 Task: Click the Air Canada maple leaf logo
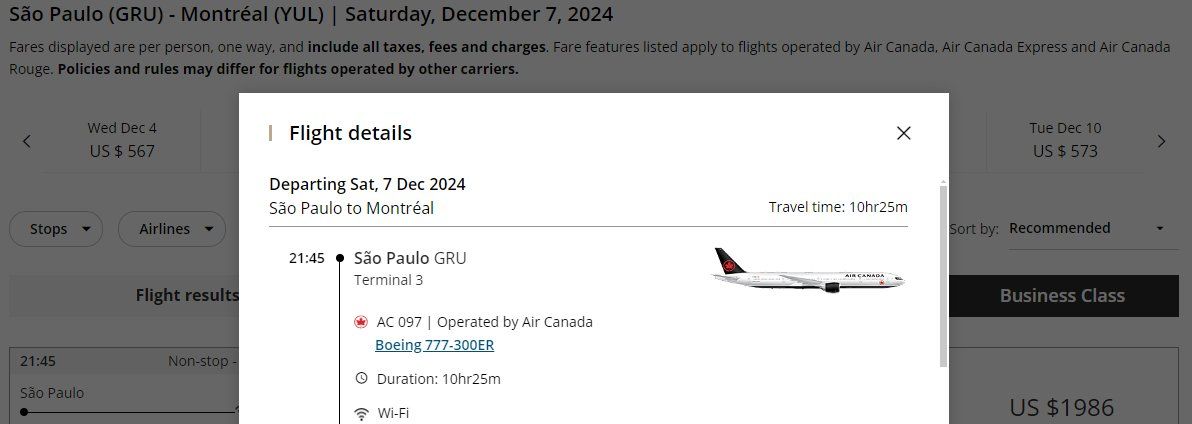361,322
